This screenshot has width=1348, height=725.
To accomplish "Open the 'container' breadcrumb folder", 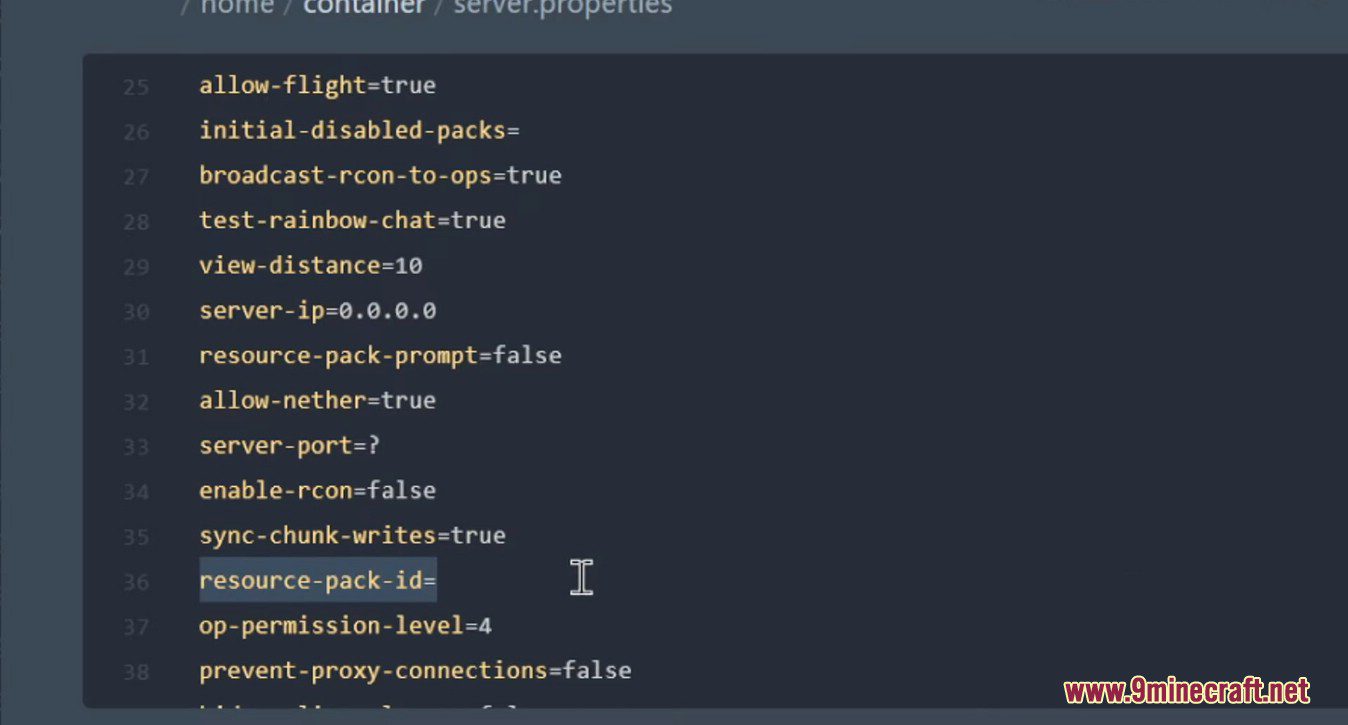I will (x=364, y=7).
